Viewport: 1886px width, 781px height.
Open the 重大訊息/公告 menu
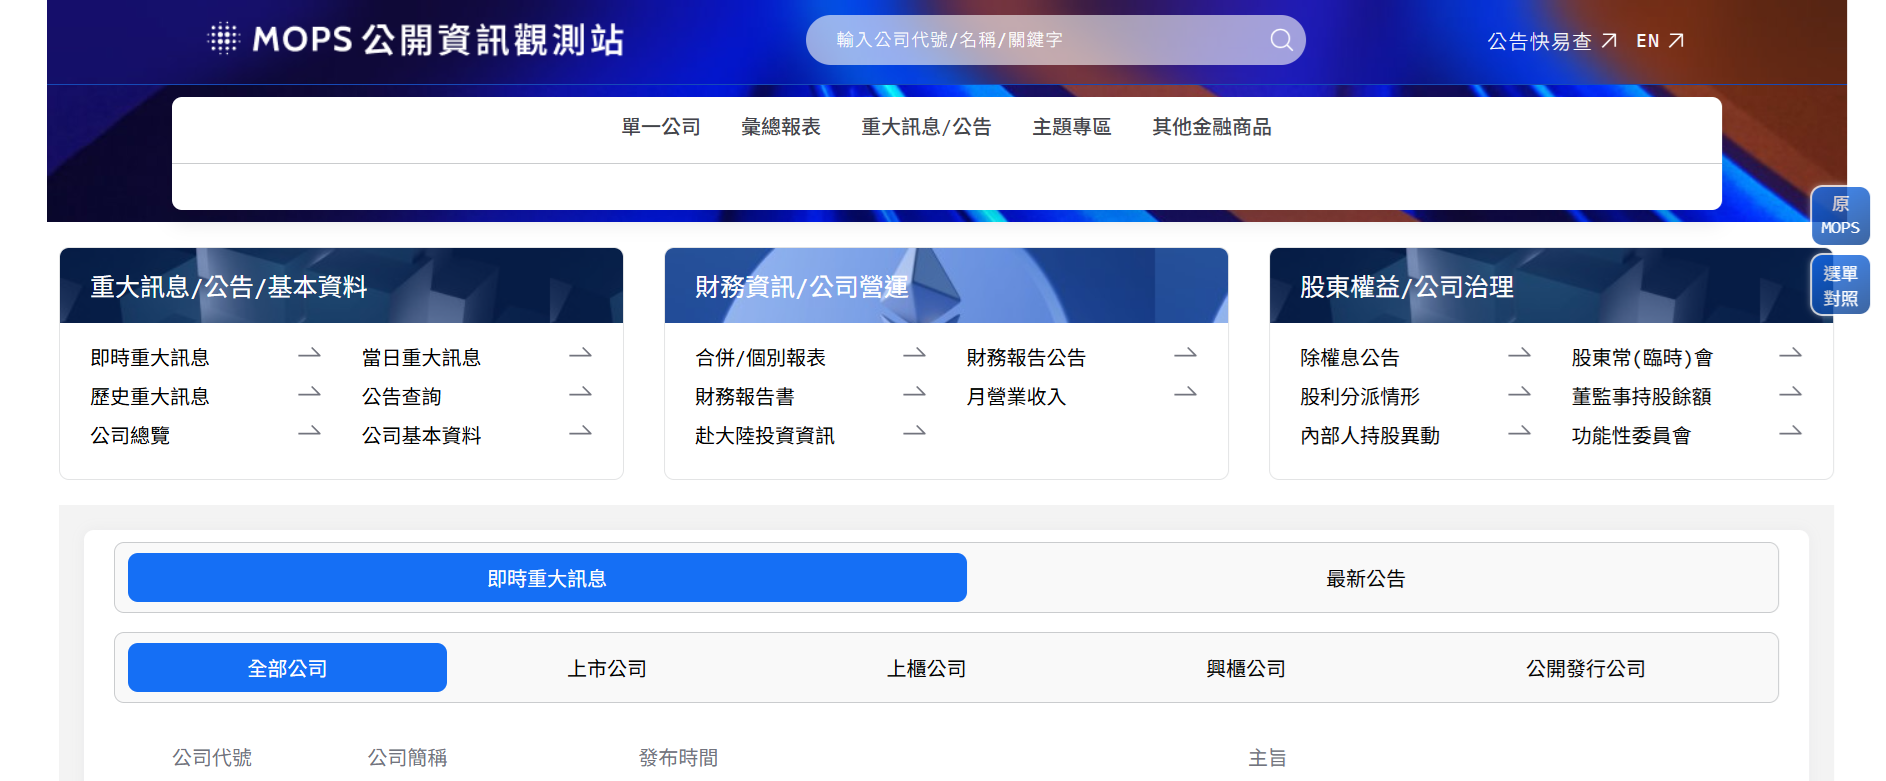[x=927, y=127]
